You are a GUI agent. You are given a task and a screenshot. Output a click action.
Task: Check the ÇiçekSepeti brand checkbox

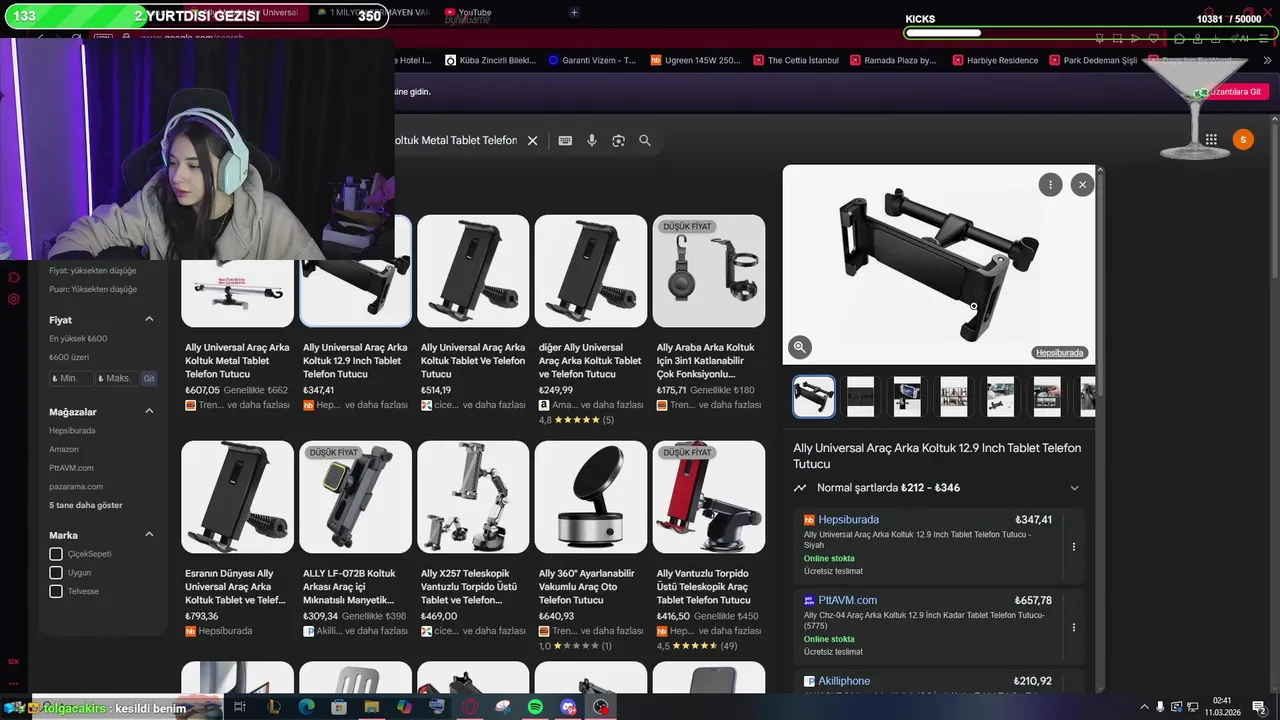pyautogui.click(x=56, y=554)
